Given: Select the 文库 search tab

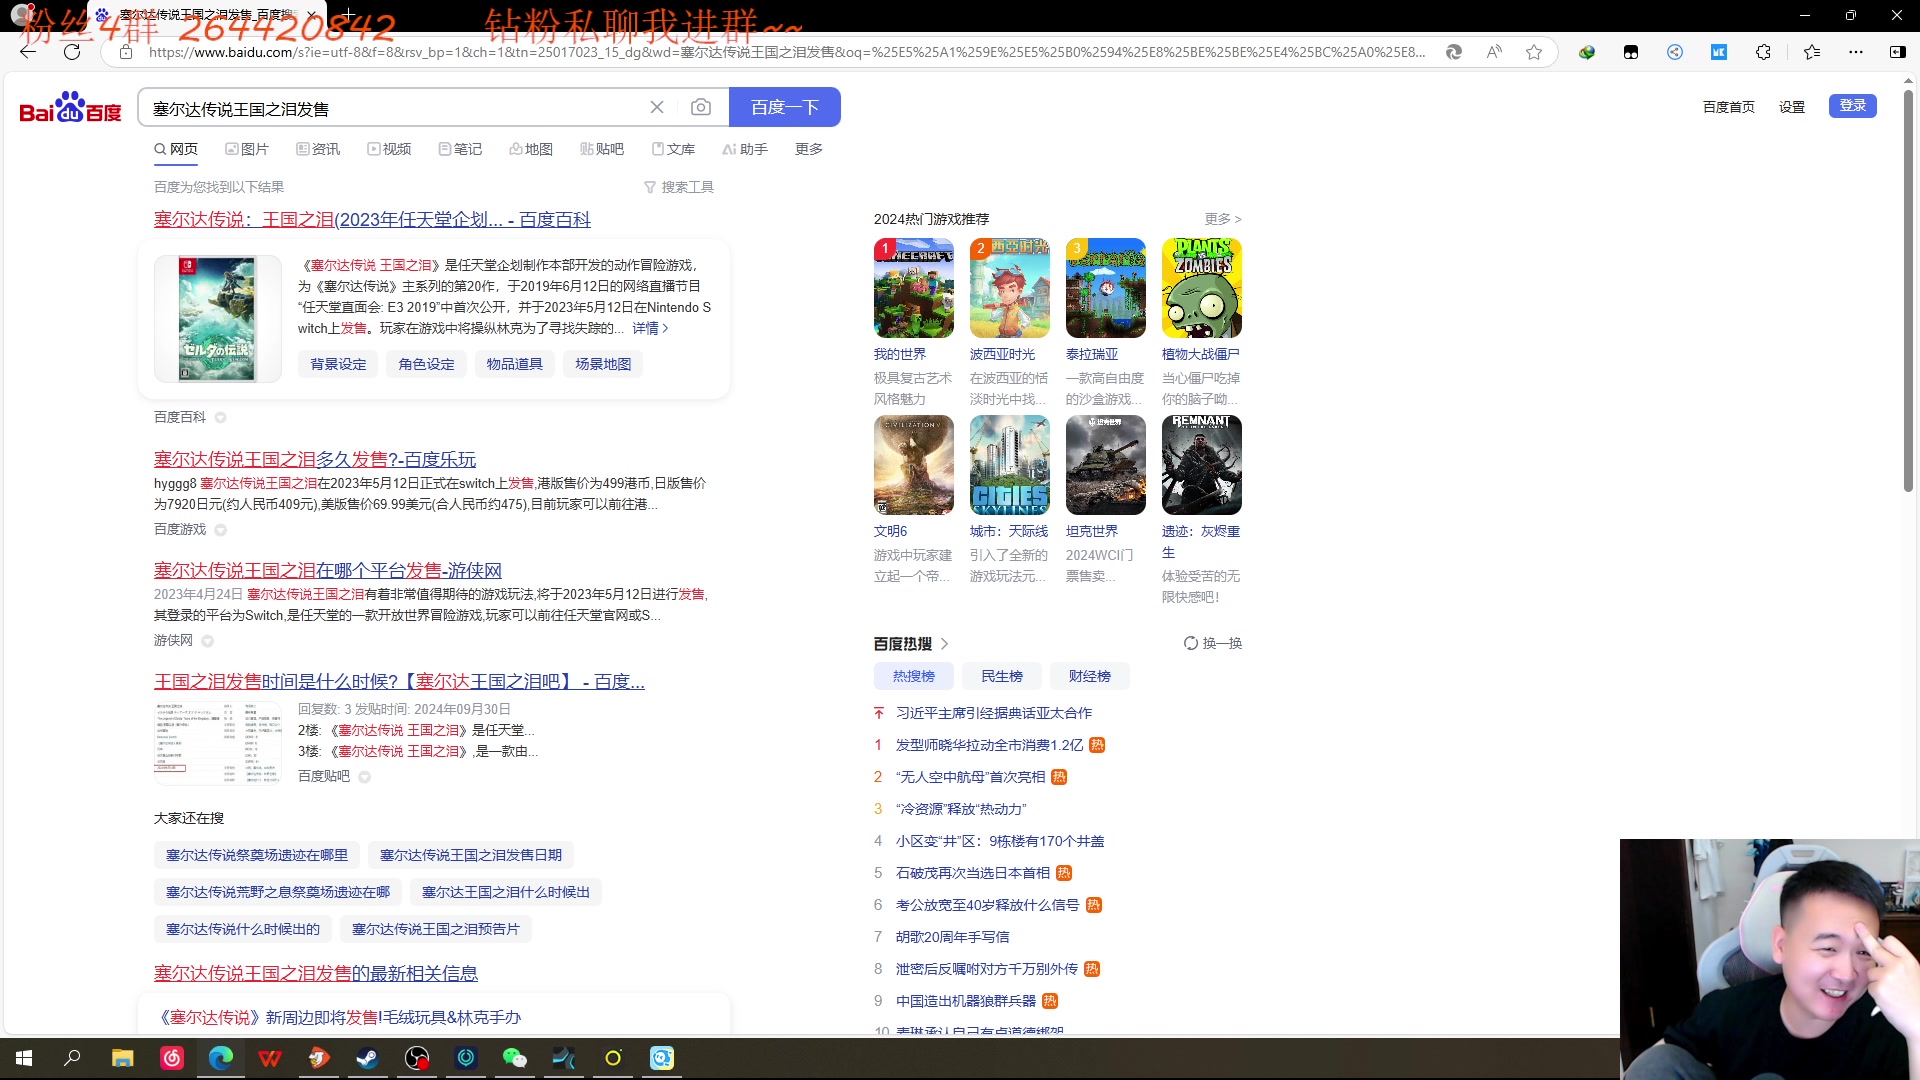Looking at the screenshot, I should [x=673, y=149].
